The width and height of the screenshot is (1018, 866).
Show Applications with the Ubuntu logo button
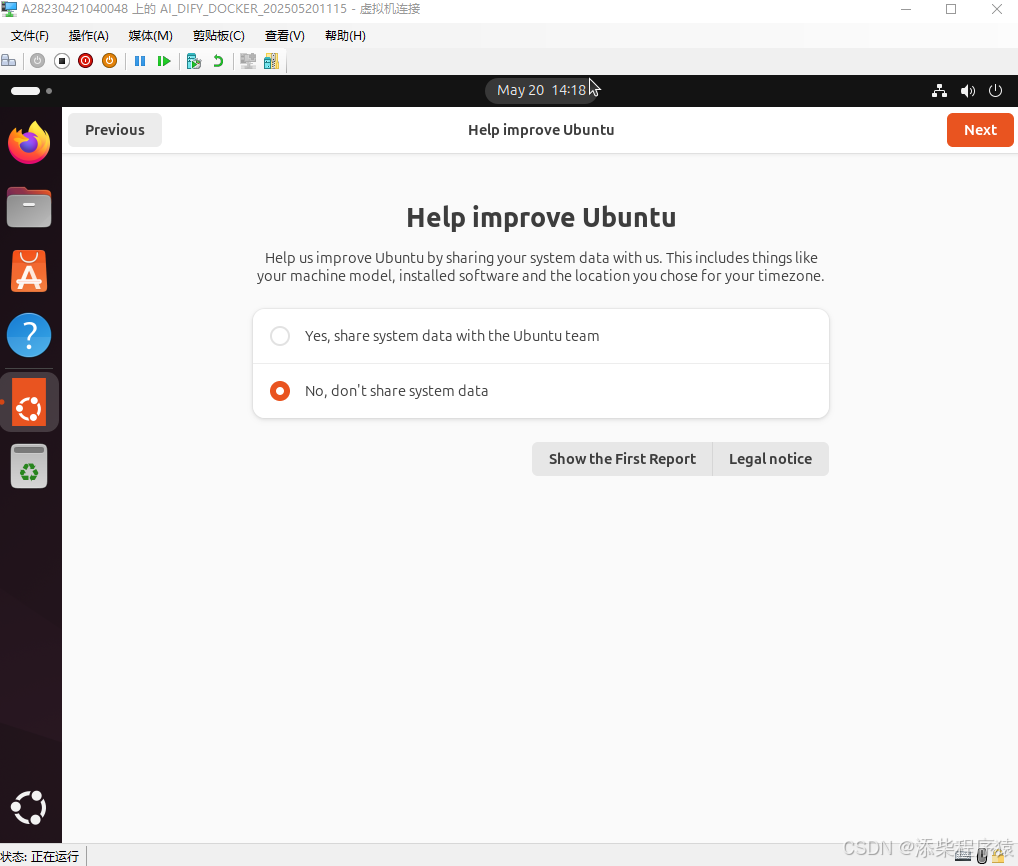[29, 808]
